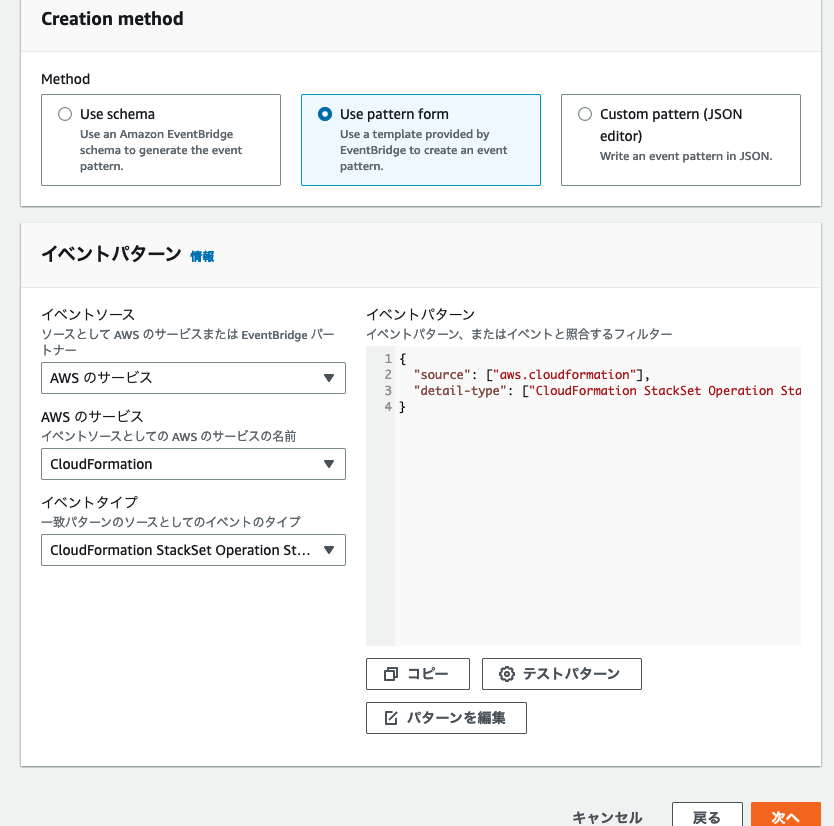This screenshot has width=834, height=826.
Task: Click the 情報 link beside イベントパターン heading
Action: point(202,256)
